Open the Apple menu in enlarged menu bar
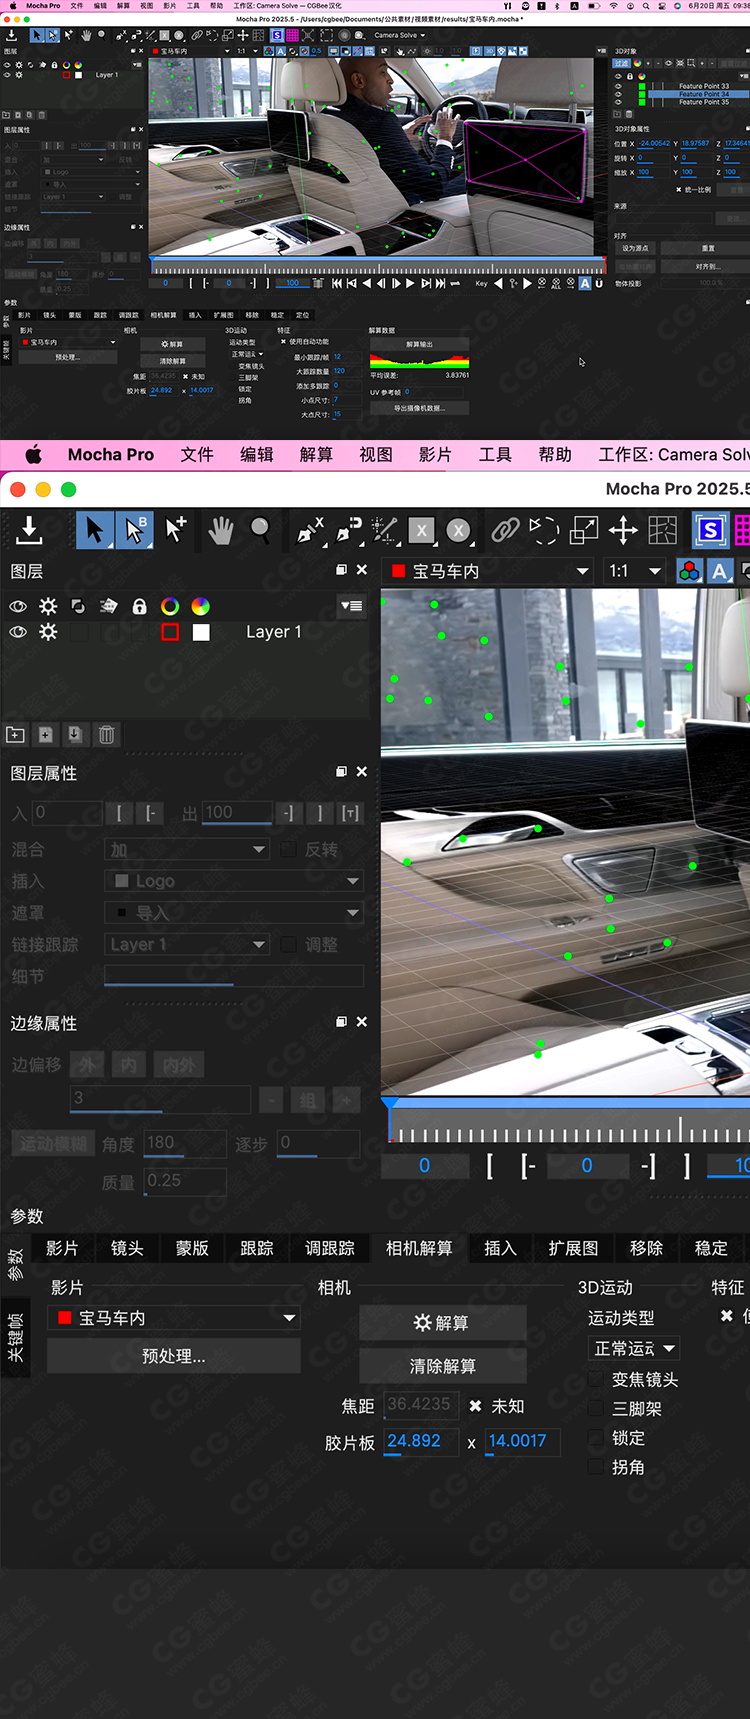The image size is (750, 1719). [33, 454]
